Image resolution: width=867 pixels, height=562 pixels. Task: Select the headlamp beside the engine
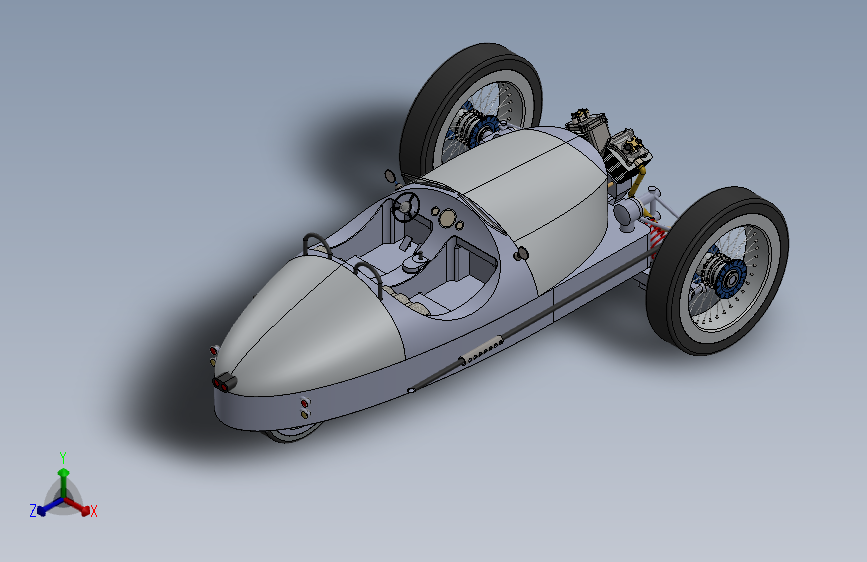pos(629,211)
